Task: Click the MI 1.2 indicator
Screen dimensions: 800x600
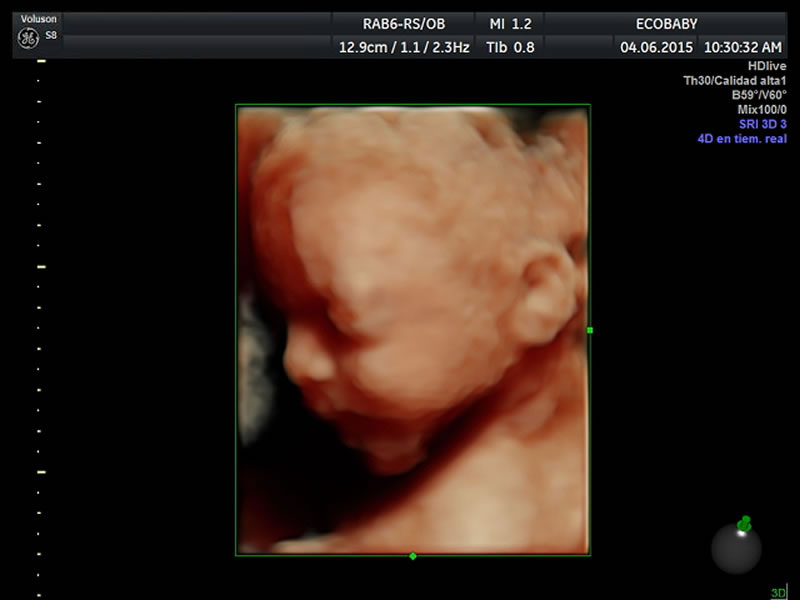Action: pos(510,24)
